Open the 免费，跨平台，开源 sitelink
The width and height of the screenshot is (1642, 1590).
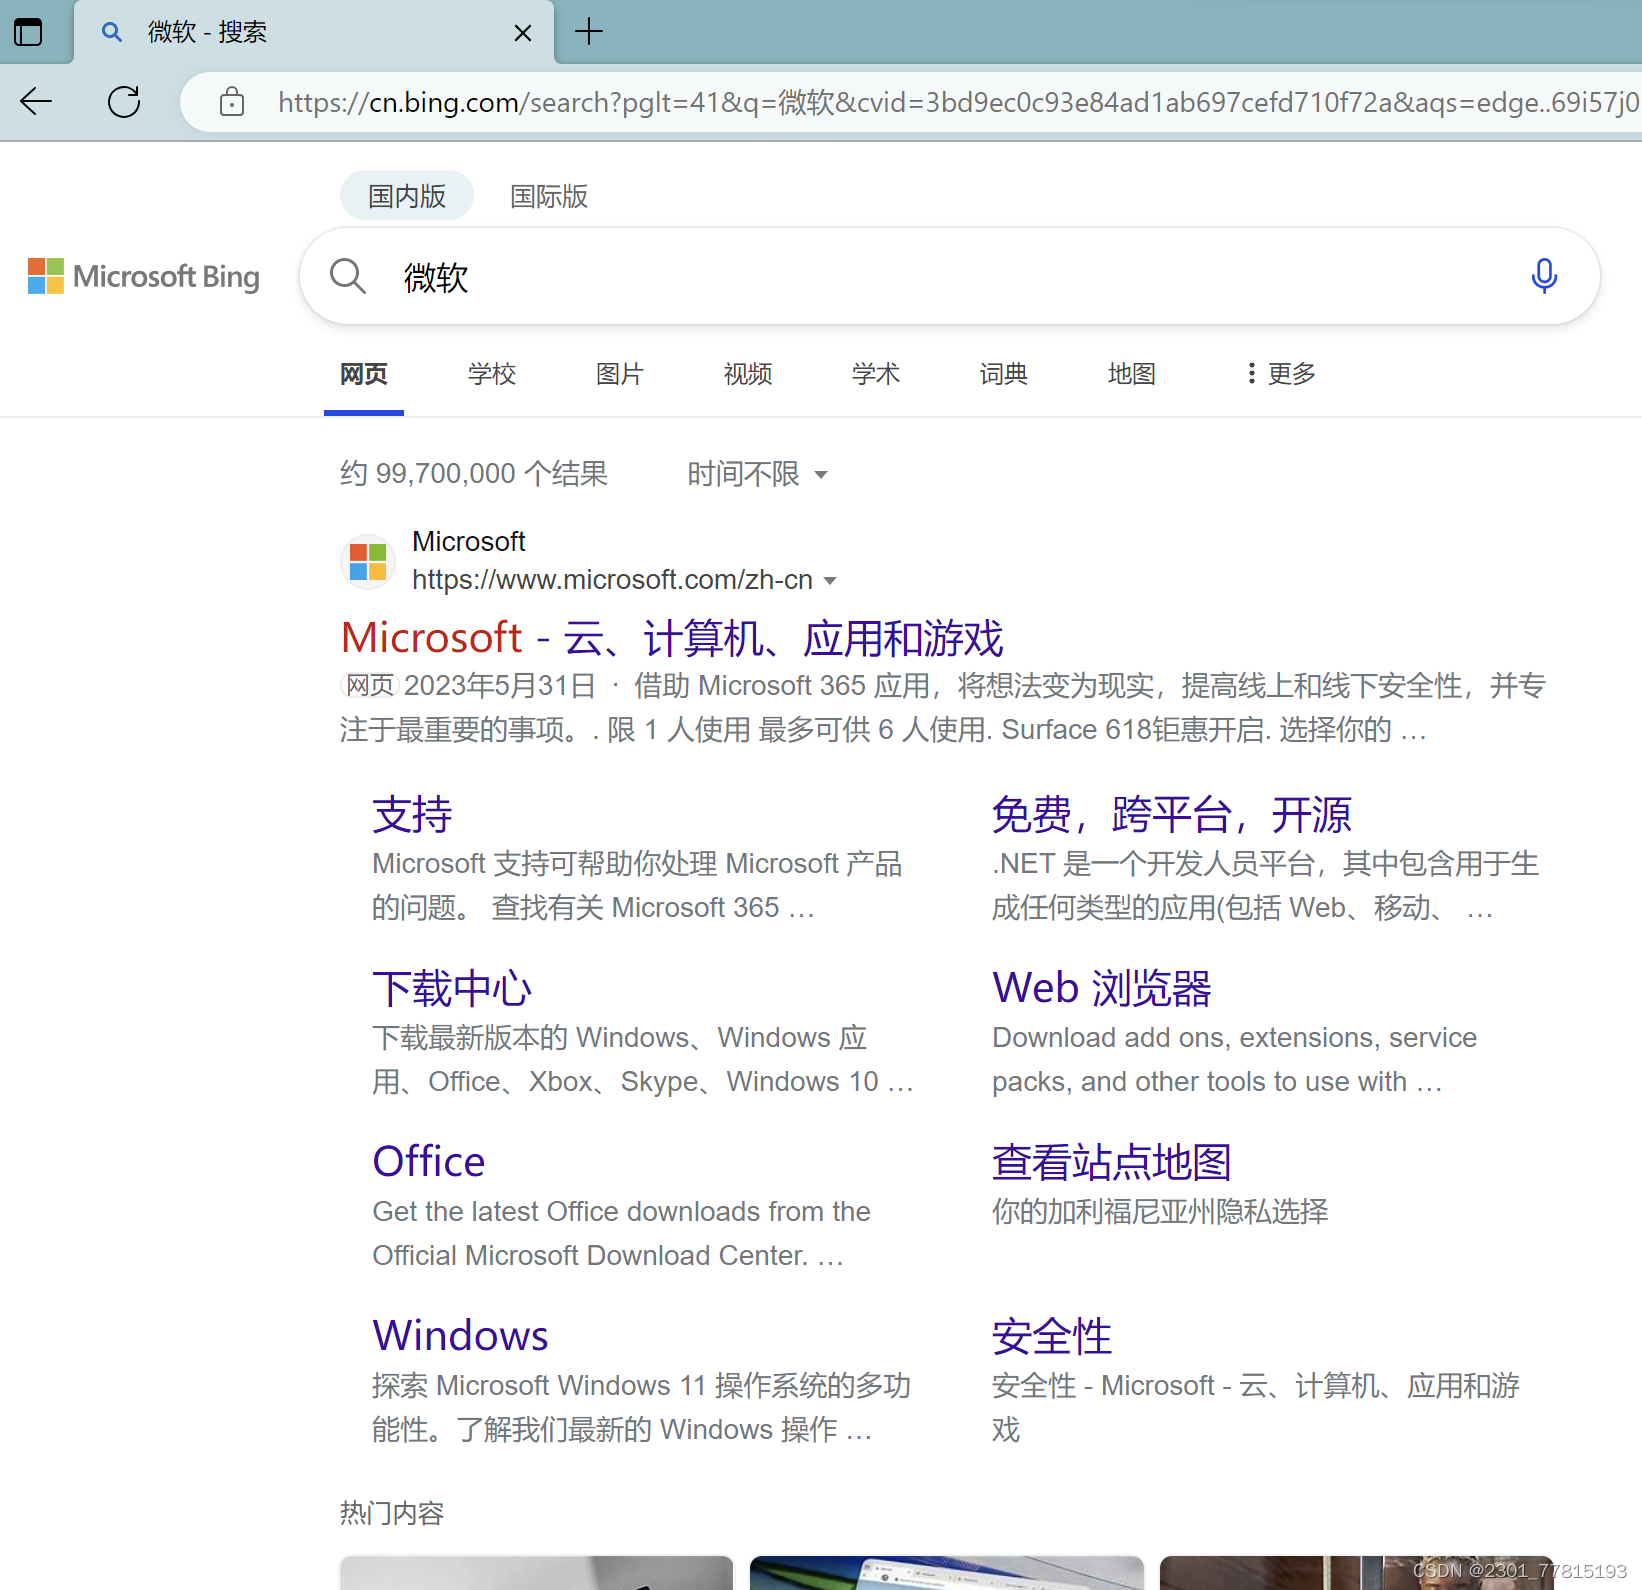(1171, 814)
